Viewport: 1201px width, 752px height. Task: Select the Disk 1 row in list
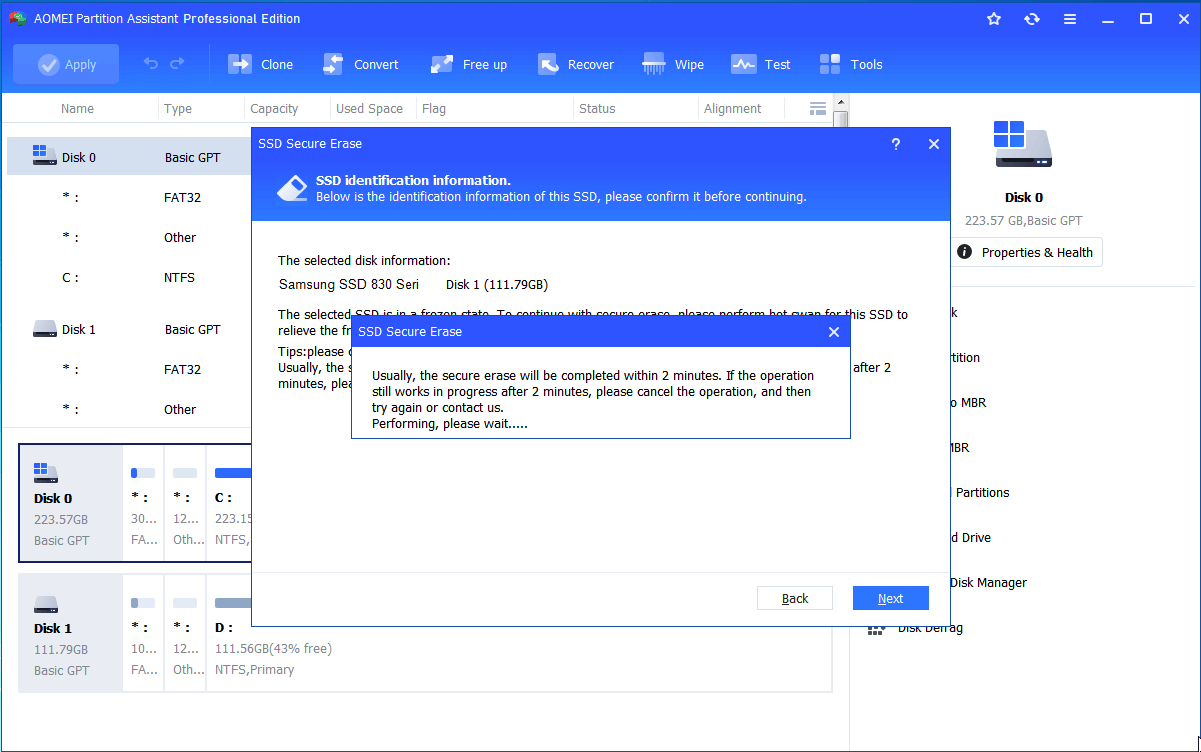coord(129,329)
